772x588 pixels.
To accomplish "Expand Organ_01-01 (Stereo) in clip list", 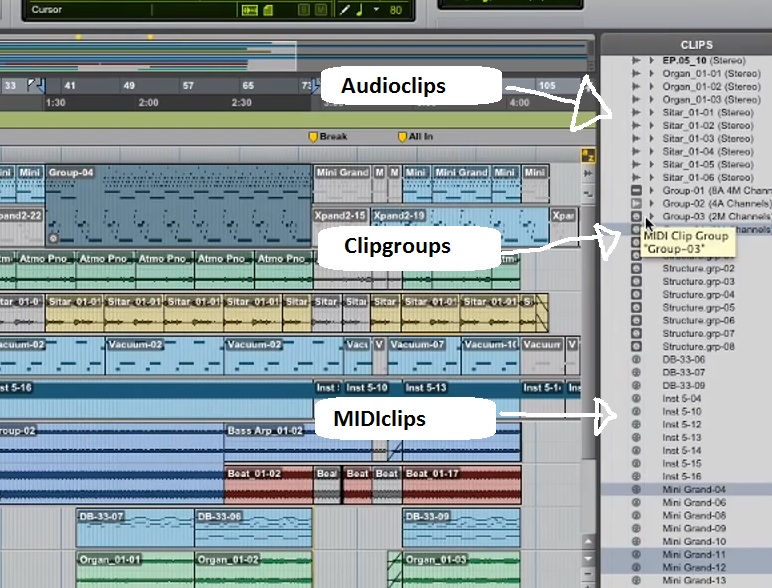I will [651, 74].
